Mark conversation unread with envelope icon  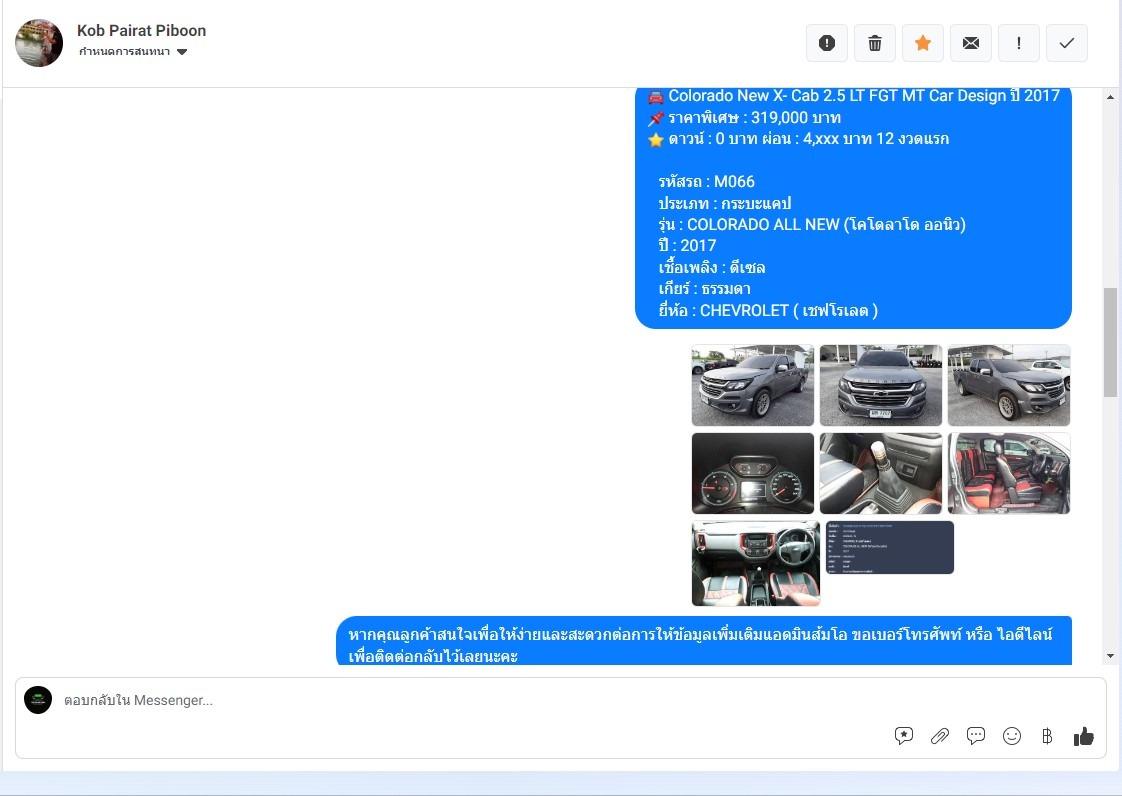tap(970, 43)
